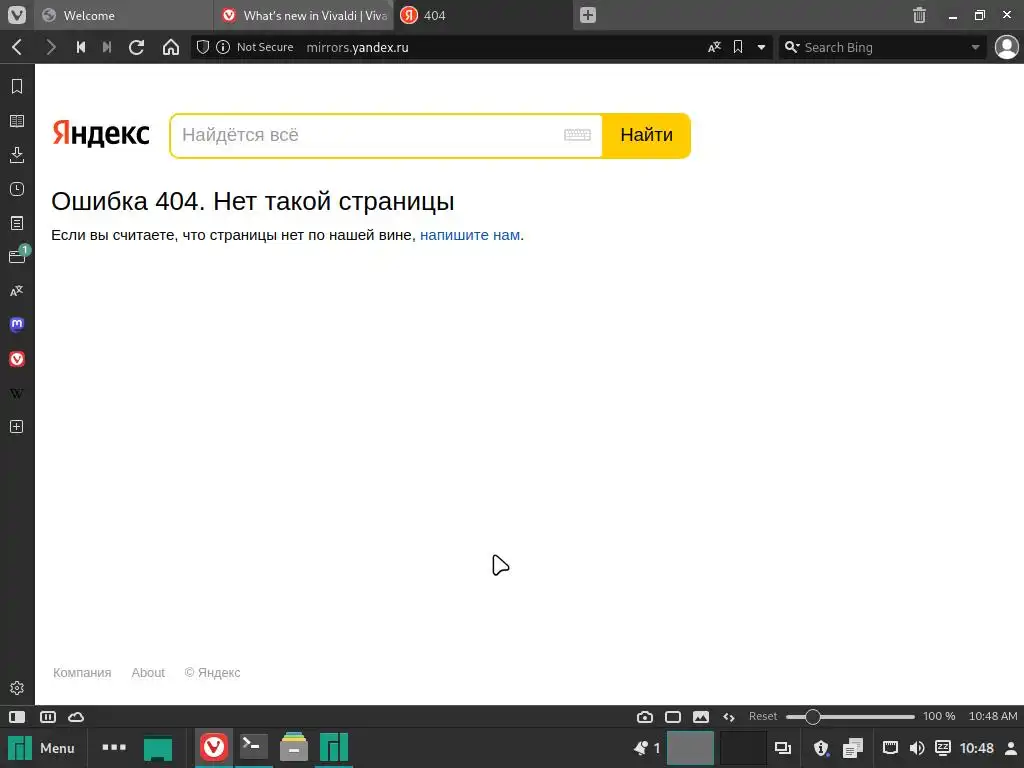This screenshot has width=1024, height=768.
Task: Go to the home page
Action: click(x=171, y=47)
